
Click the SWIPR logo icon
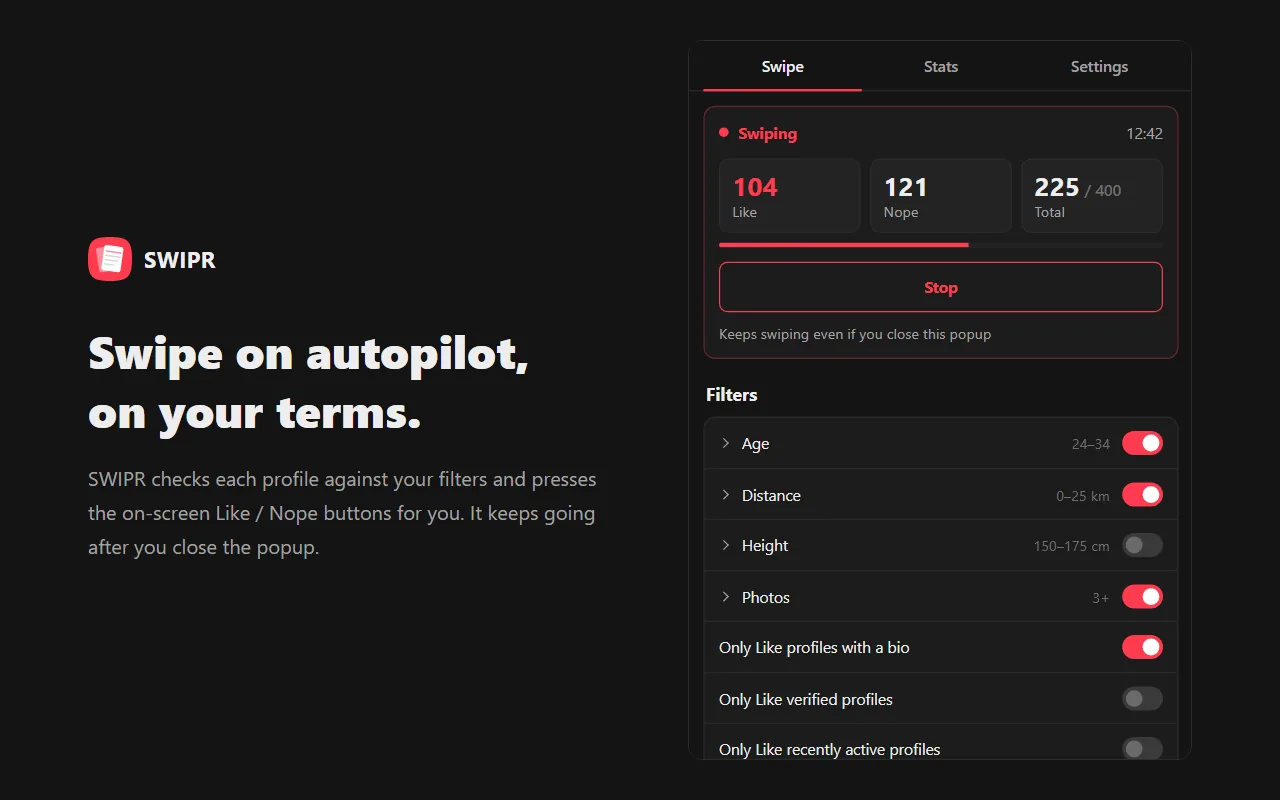pos(110,259)
